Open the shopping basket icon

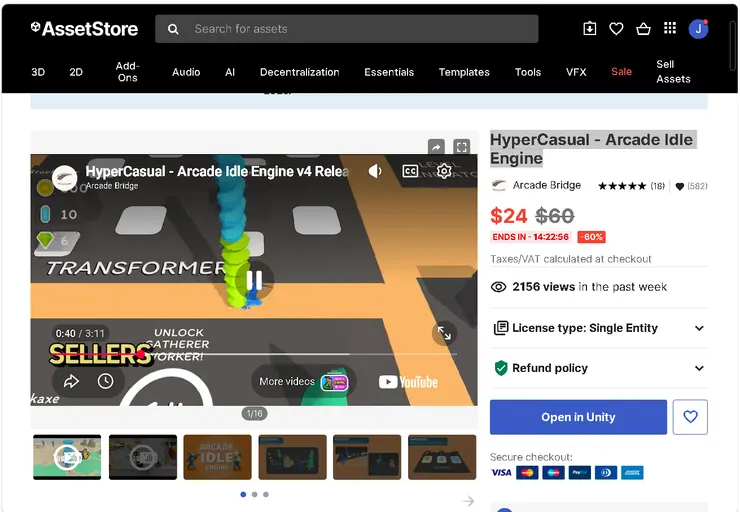[643, 29]
